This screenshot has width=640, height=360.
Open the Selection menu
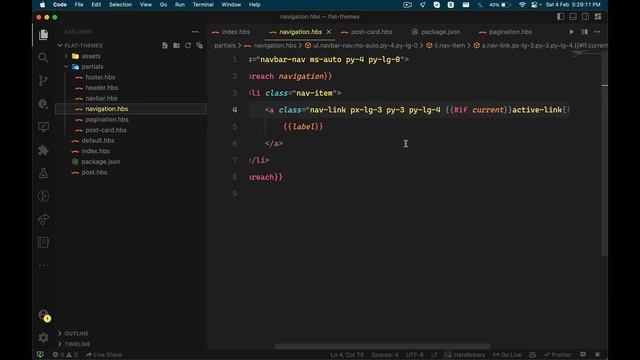pyautogui.click(x=120, y=5)
